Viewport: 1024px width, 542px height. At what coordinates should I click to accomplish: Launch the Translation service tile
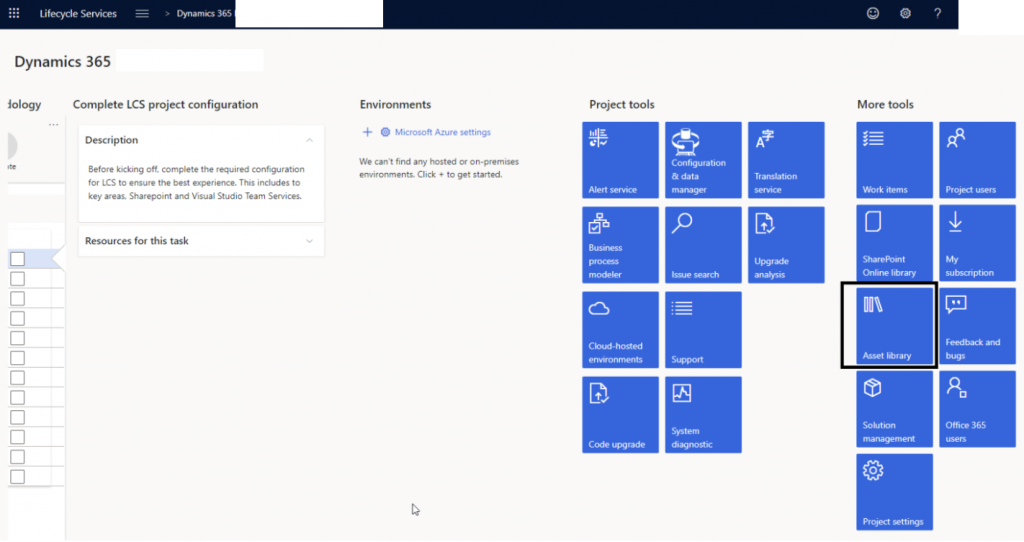pyautogui.click(x=786, y=160)
